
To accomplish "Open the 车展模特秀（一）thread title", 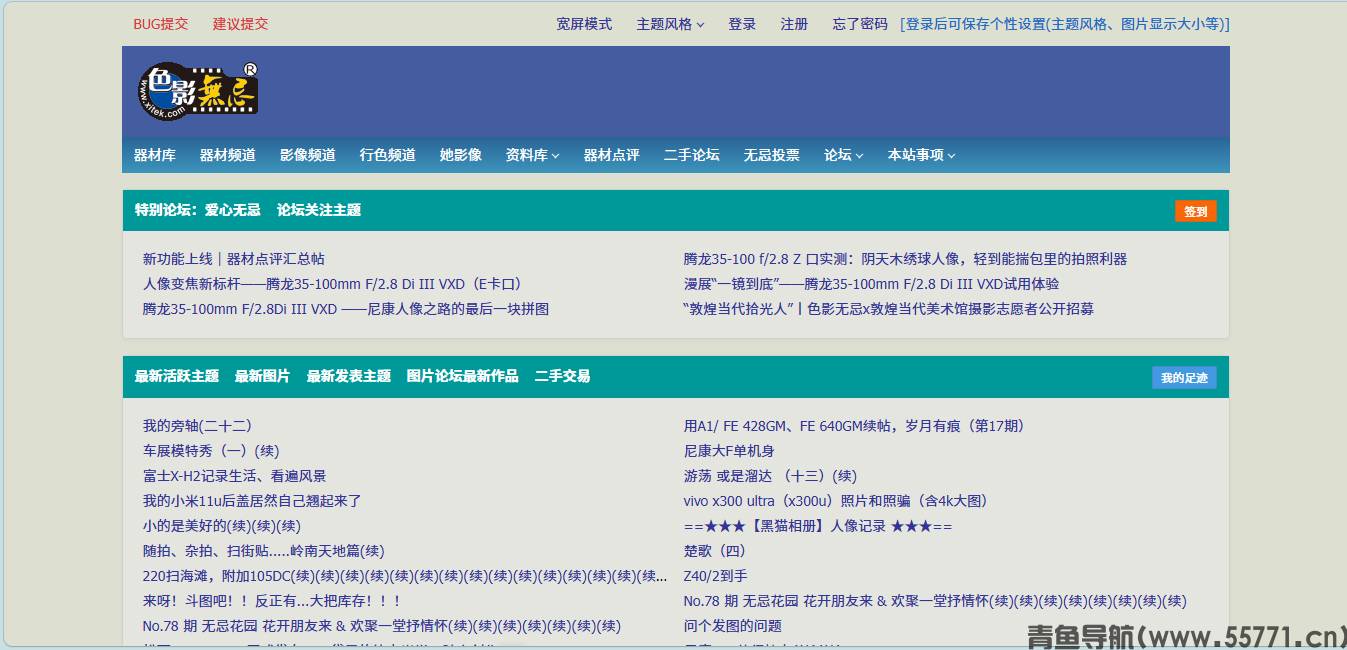I will pyautogui.click(x=198, y=451).
